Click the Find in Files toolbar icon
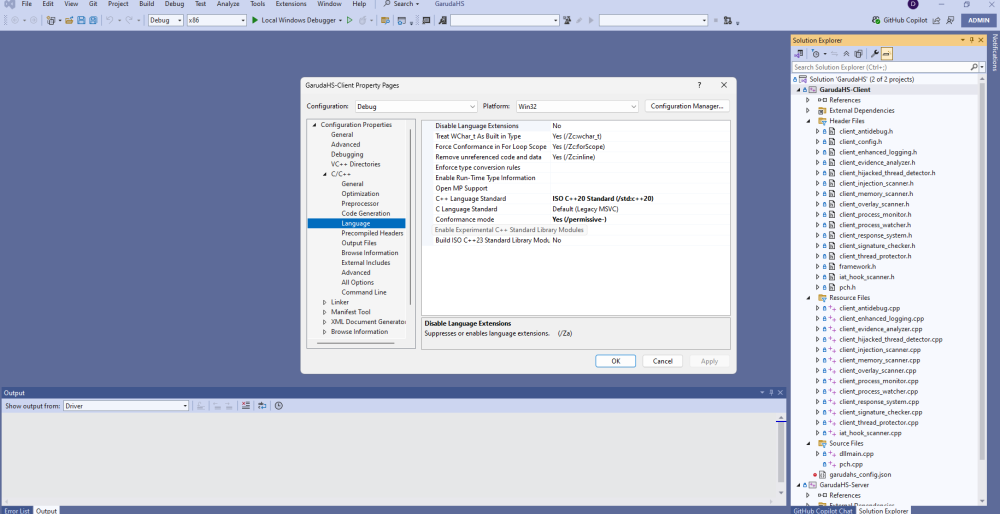The height and width of the screenshot is (514, 1000). pyautogui.click(x=385, y=20)
